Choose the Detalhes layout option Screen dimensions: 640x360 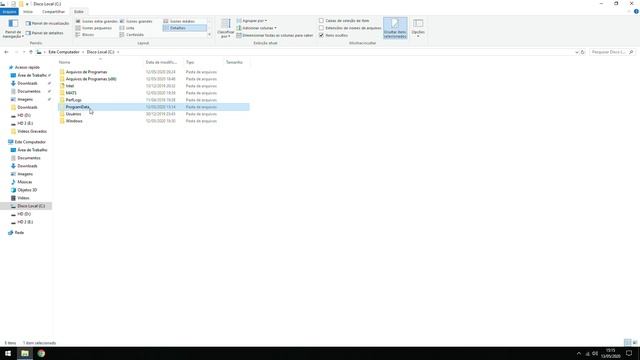click(184, 28)
